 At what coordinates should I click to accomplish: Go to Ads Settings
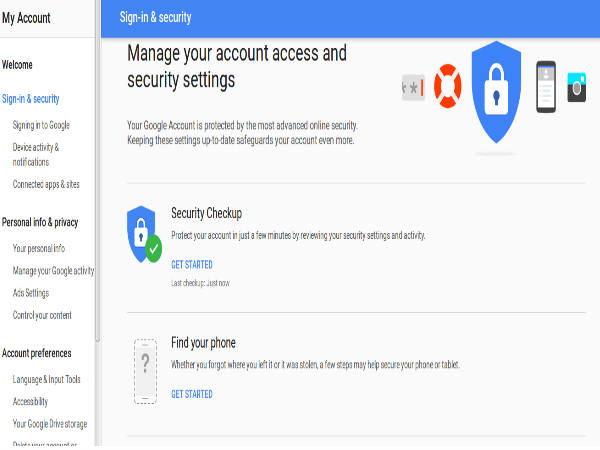click(x=30, y=293)
